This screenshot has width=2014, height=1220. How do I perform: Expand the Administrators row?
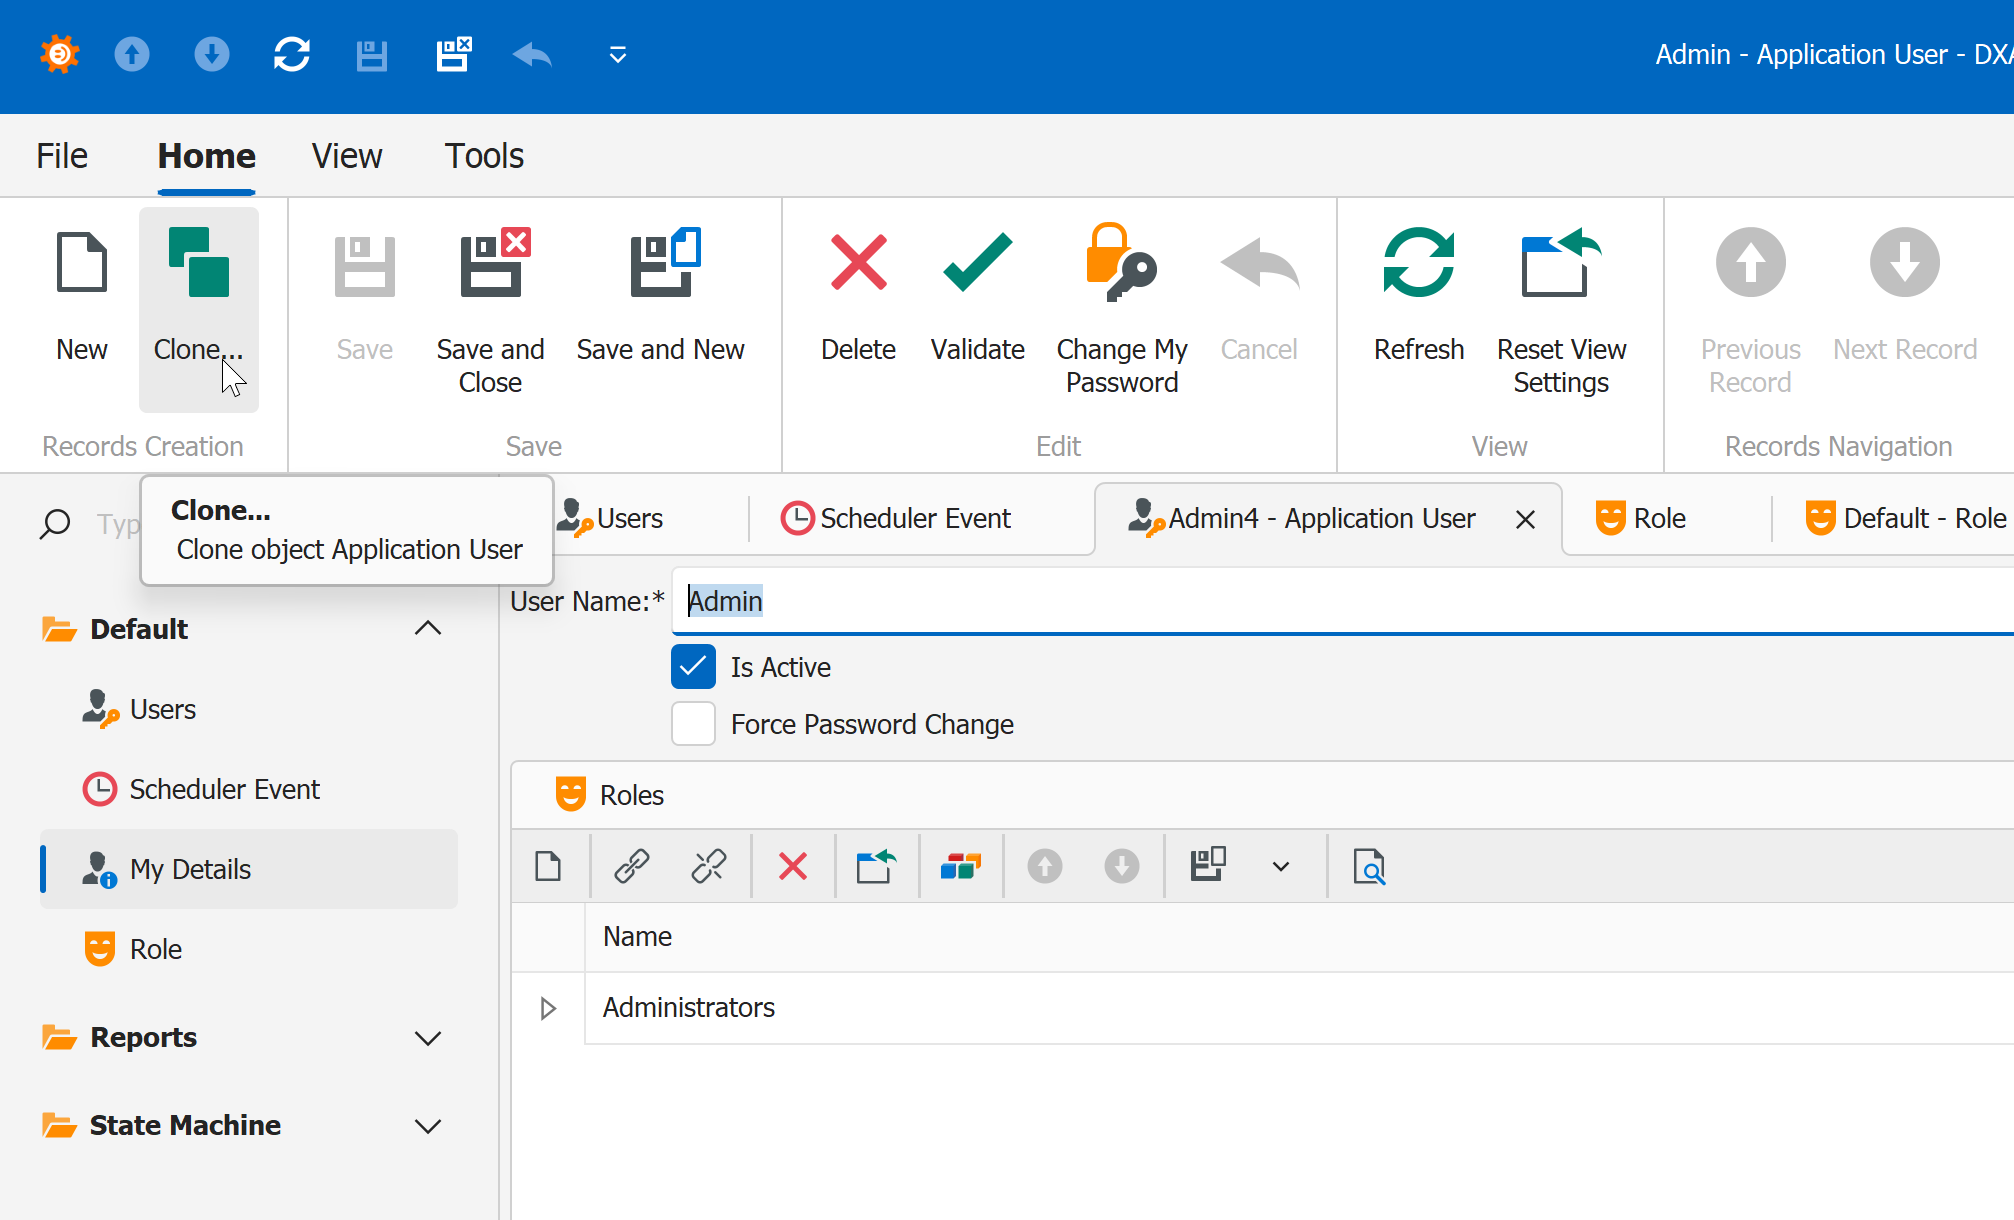pyautogui.click(x=548, y=1008)
